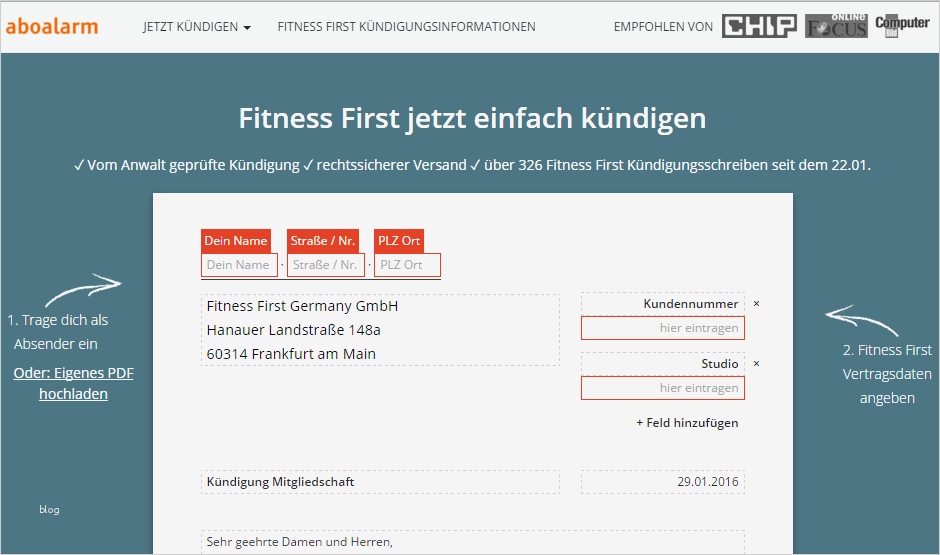Viewport: 940px width, 555px height.
Task: Click the red 'Dein Name' label tag
Action: (x=236, y=241)
